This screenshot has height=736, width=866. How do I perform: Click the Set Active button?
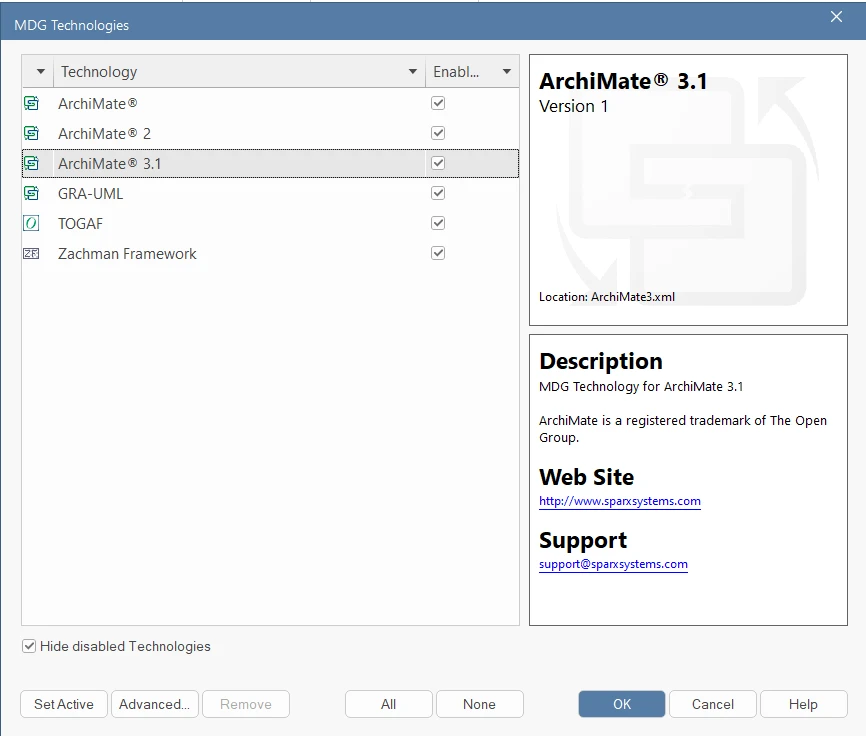point(64,704)
